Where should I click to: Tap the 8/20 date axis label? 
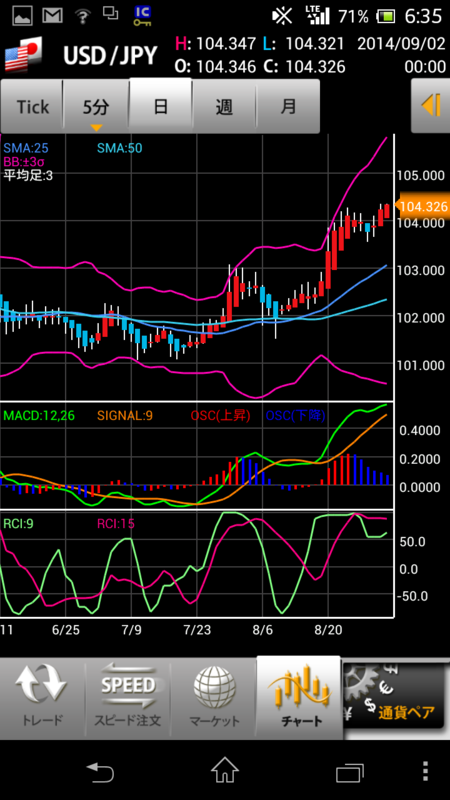coord(329,630)
